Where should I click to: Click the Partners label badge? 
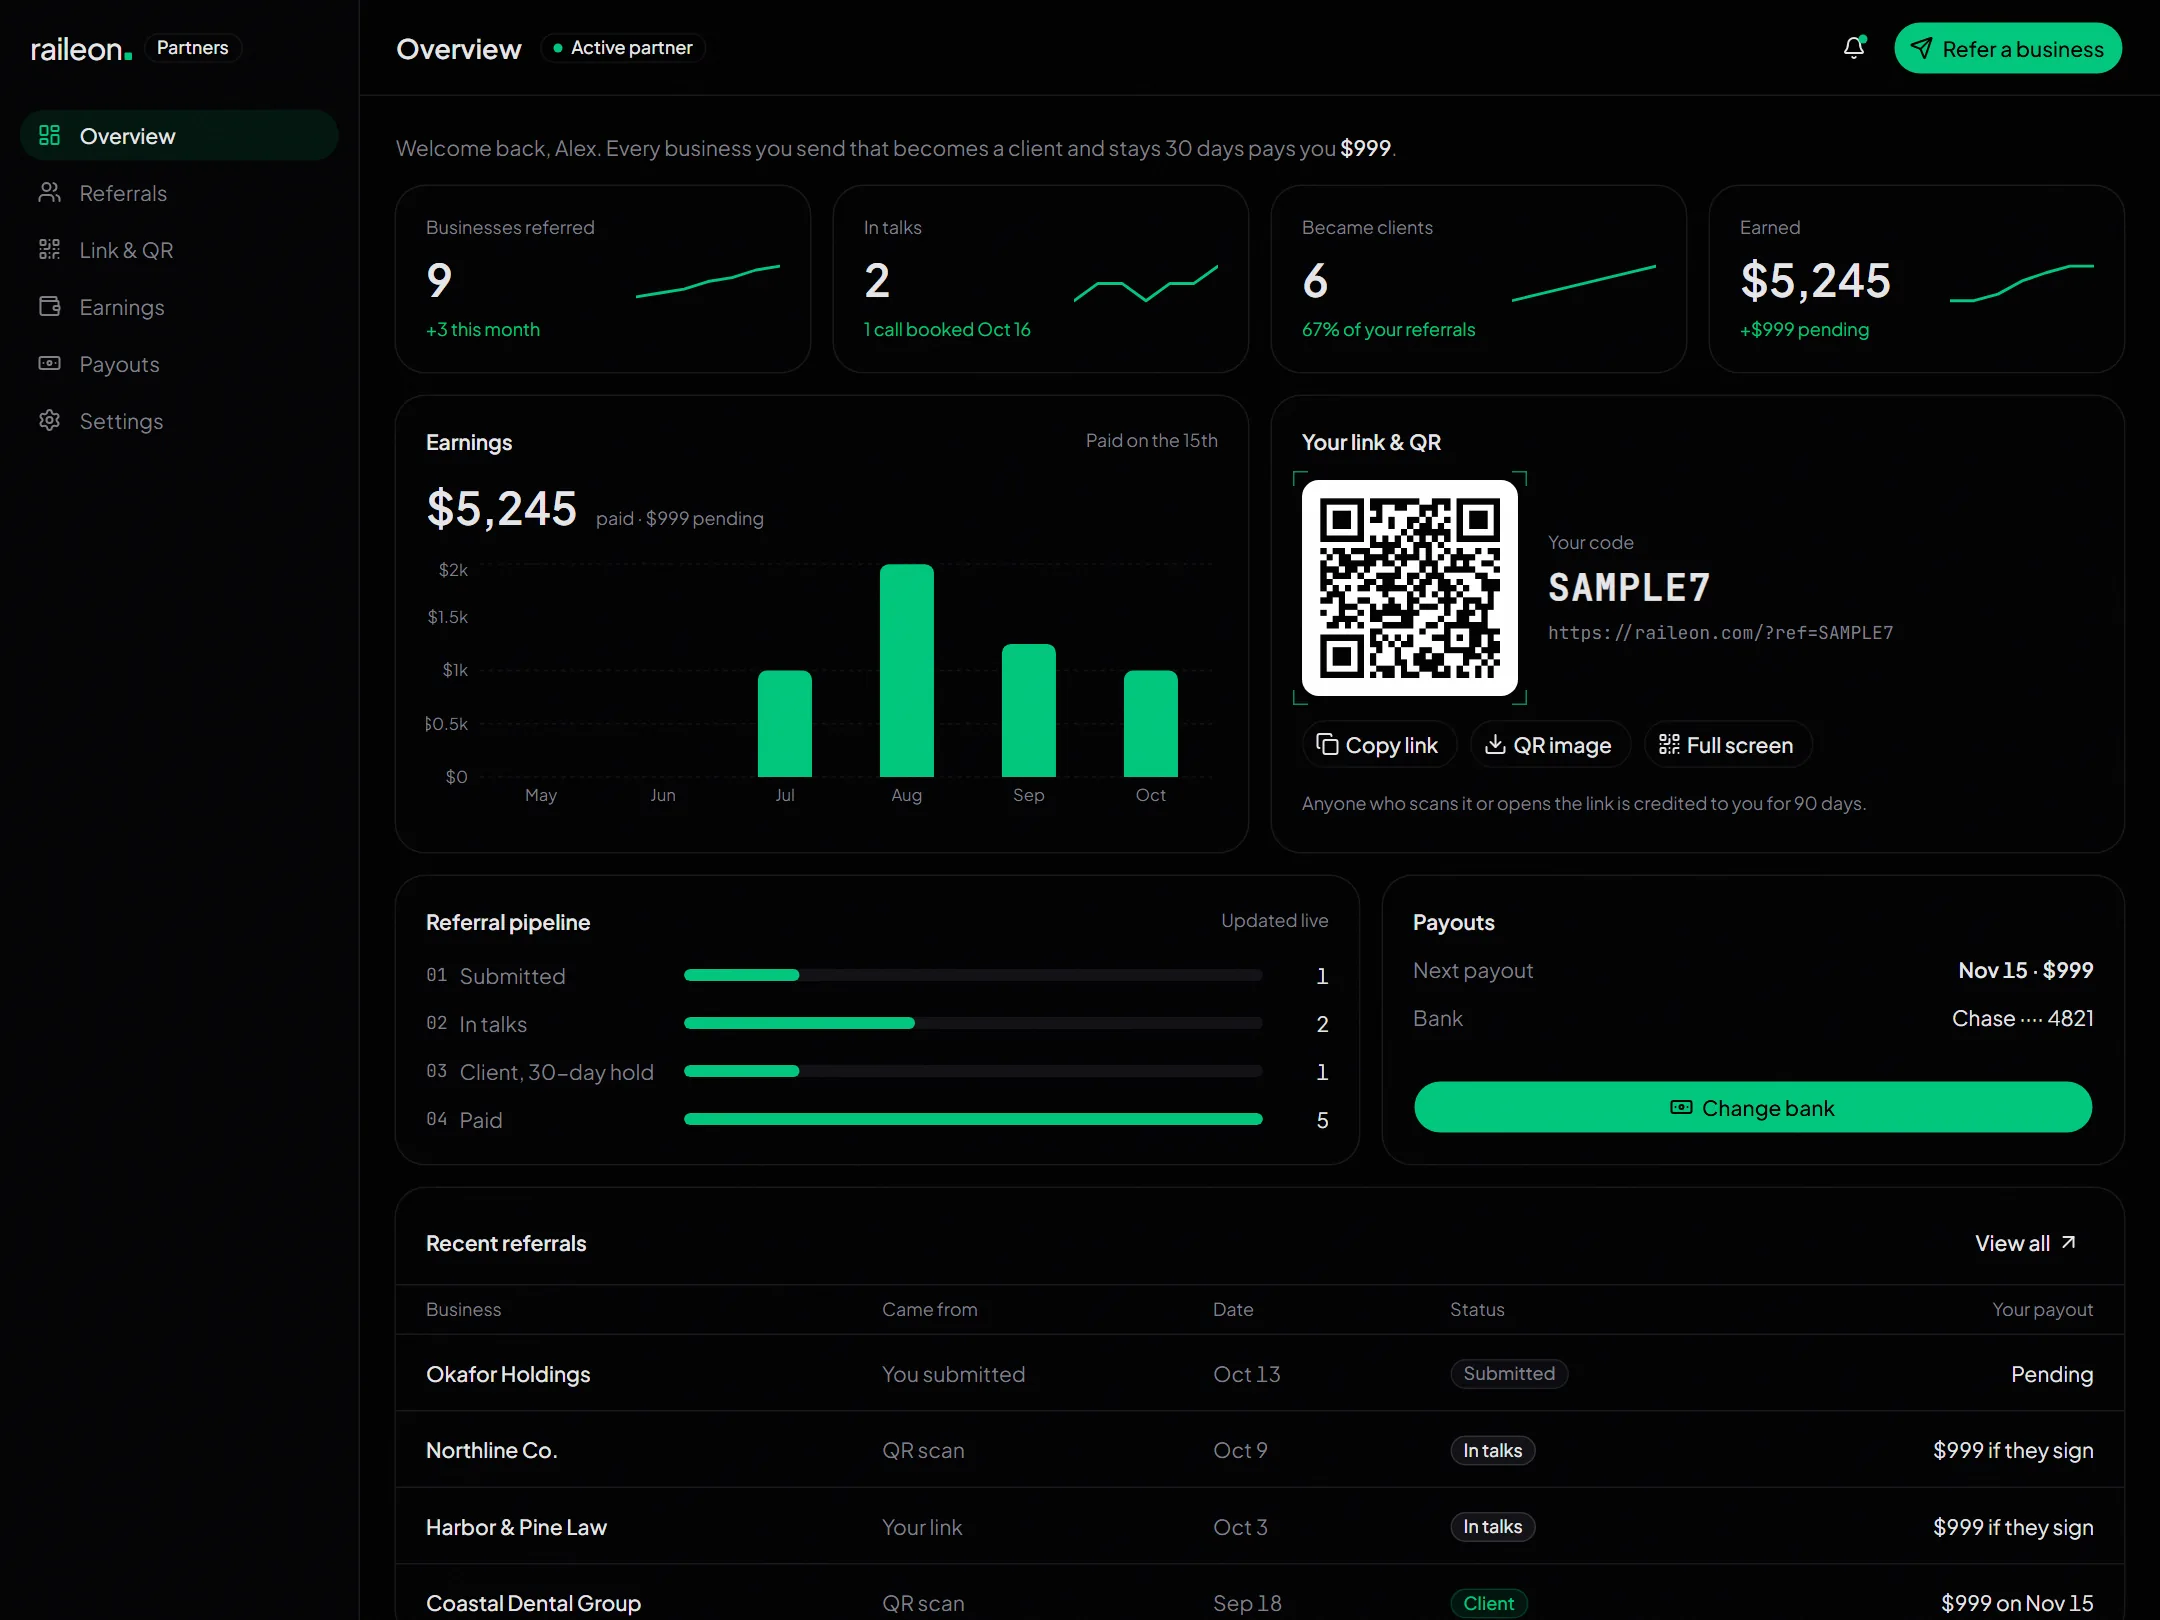point(193,48)
